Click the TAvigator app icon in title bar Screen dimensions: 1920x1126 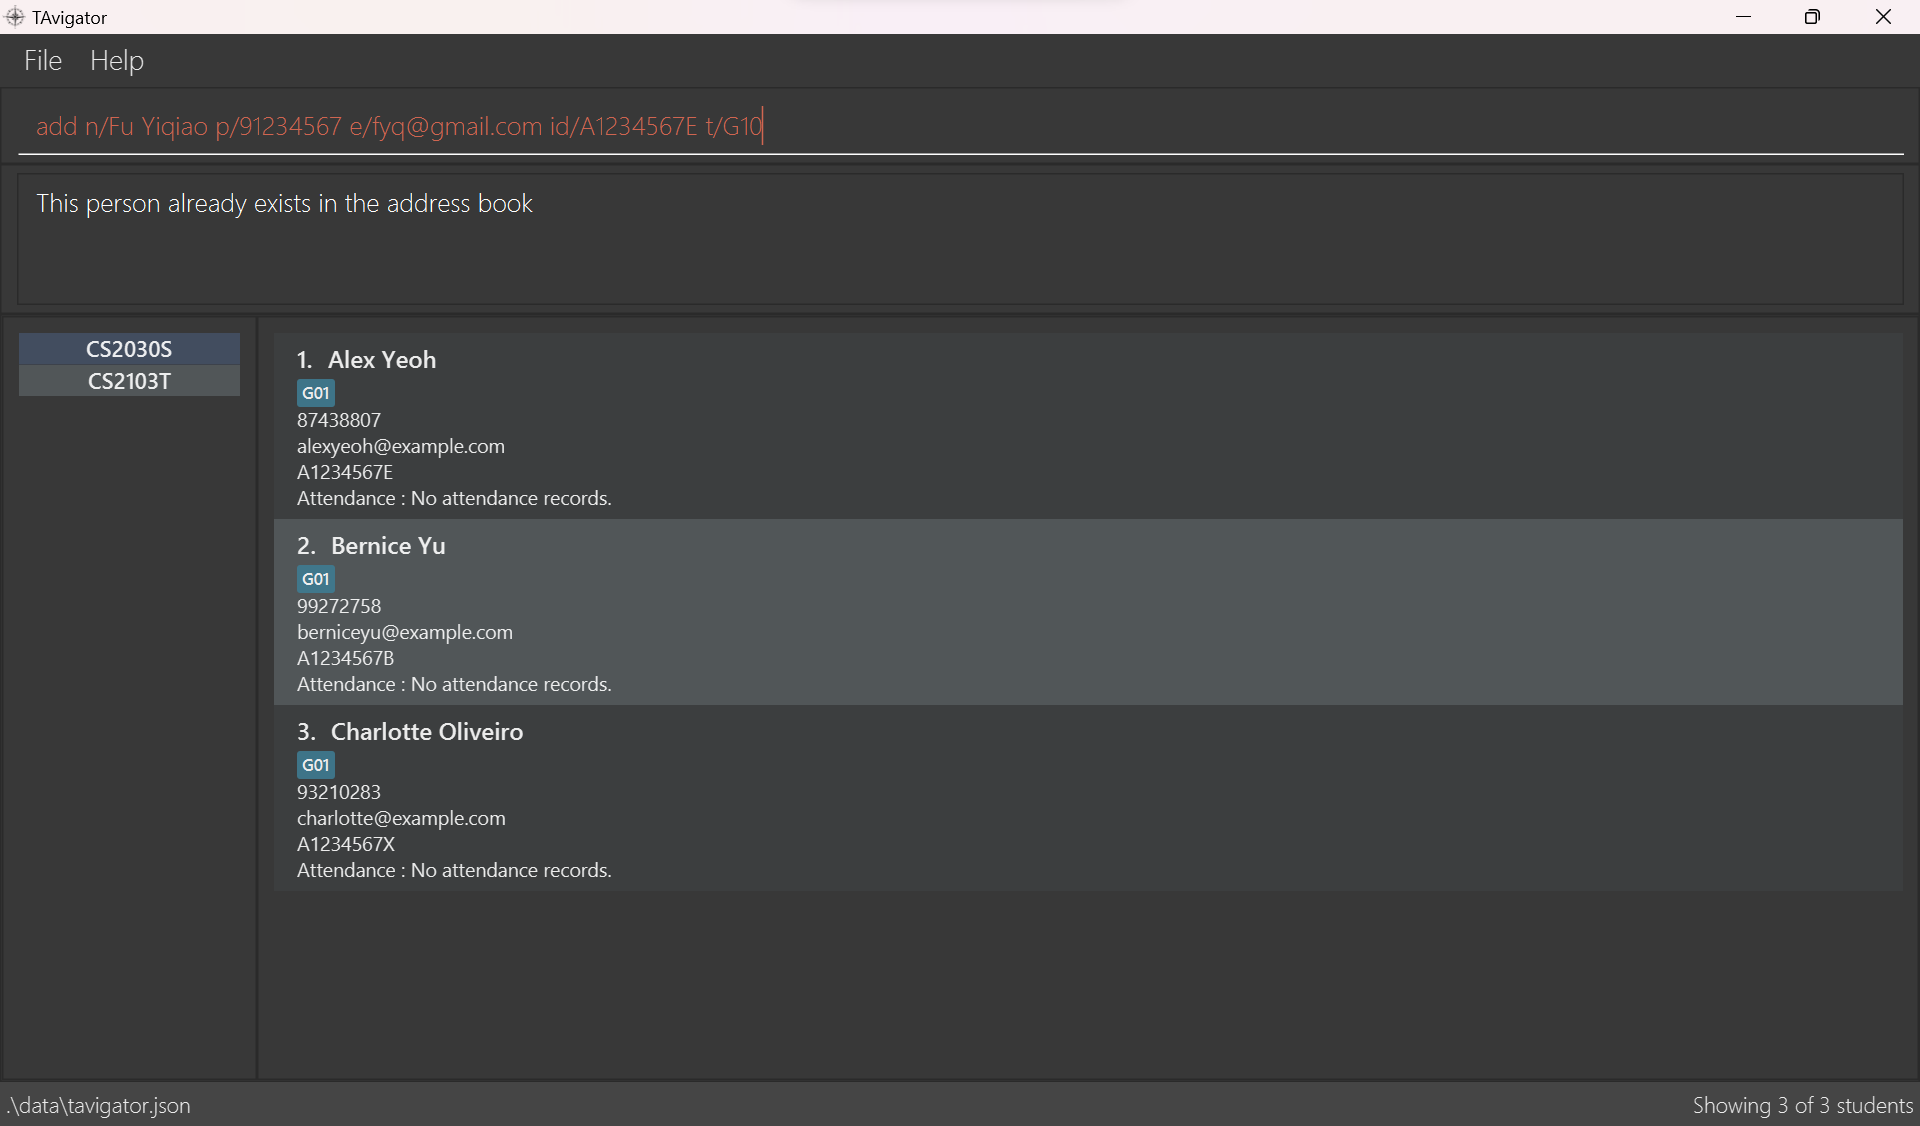coord(14,17)
